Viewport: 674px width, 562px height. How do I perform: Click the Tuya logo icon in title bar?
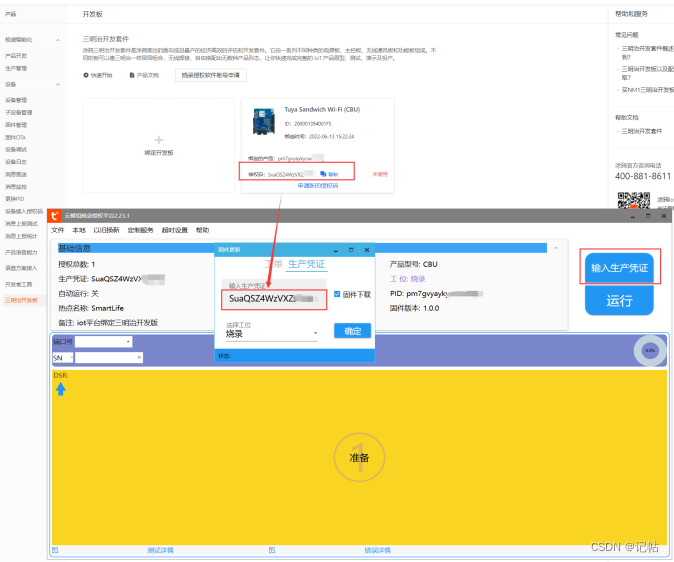54,215
